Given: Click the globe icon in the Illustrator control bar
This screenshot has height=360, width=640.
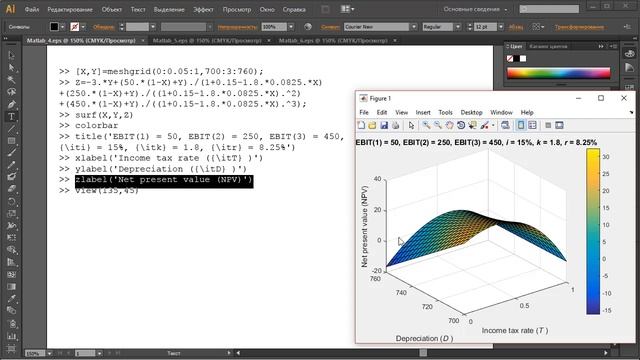Looking at the screenshot, I should 308,27.
